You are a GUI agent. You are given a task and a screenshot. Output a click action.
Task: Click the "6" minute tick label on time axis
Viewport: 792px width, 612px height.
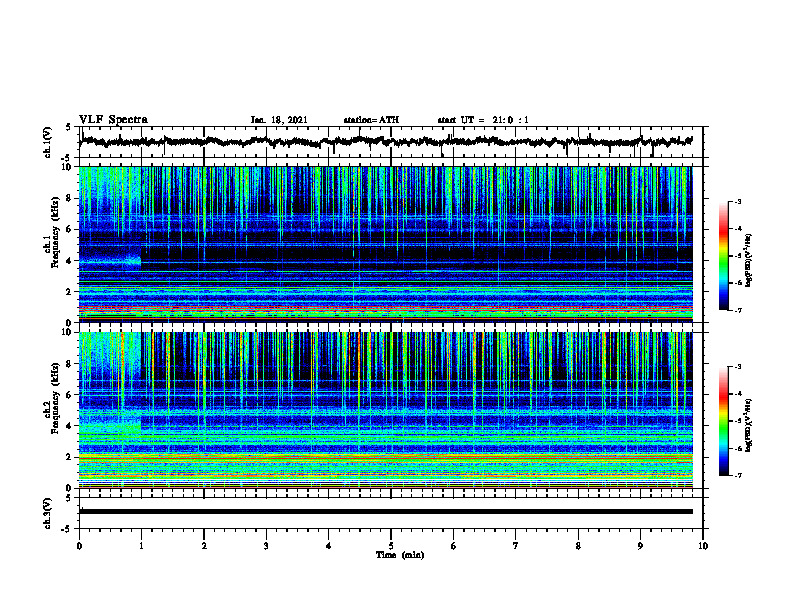click(454, 546)
